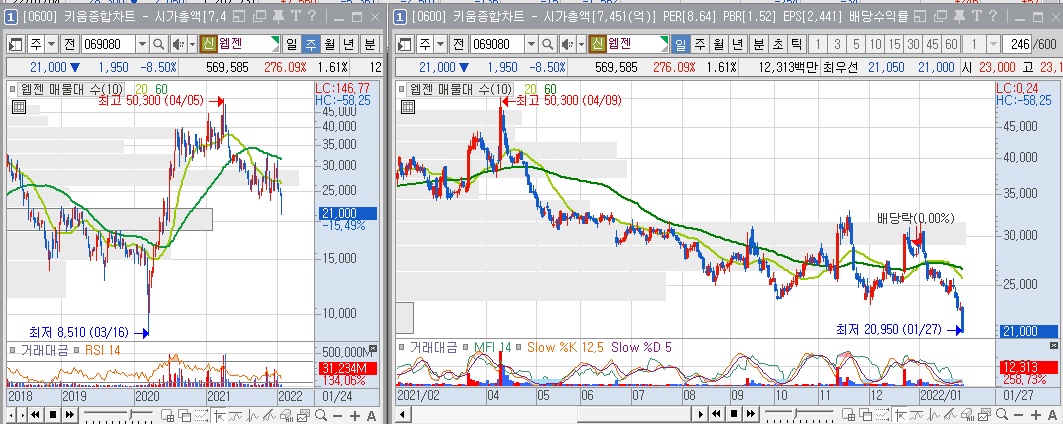
Task: Select 주 weekly period in right chart
Action: click(x=700, y=45)
